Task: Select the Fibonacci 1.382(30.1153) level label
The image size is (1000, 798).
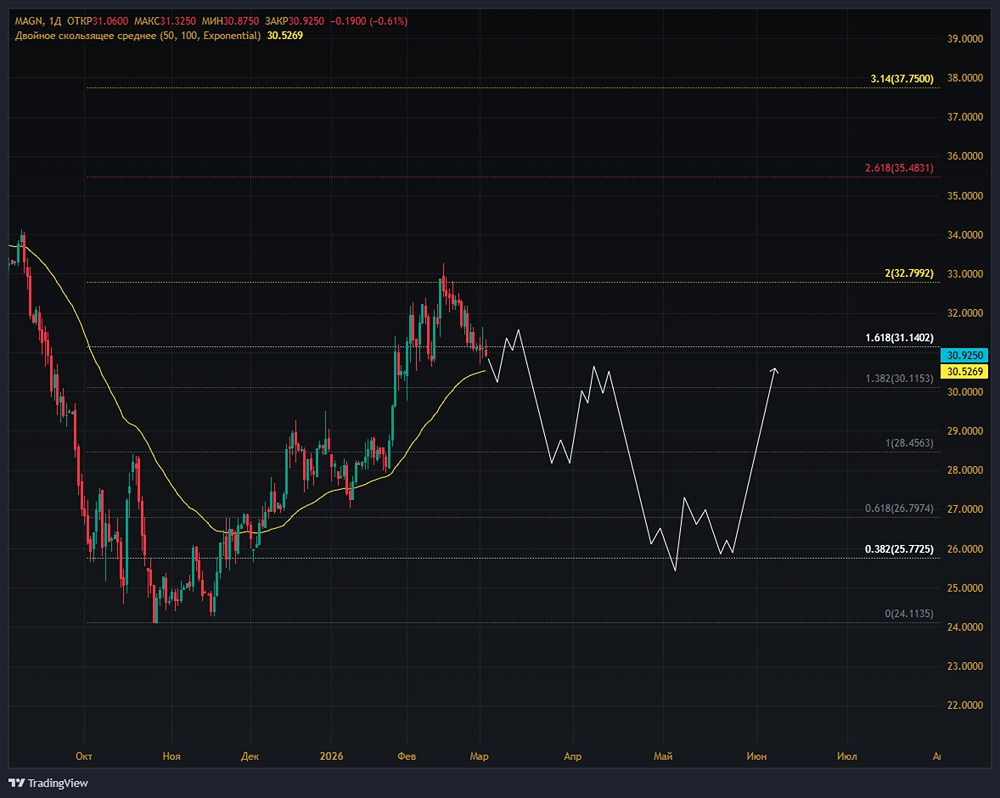Action: 899,378
